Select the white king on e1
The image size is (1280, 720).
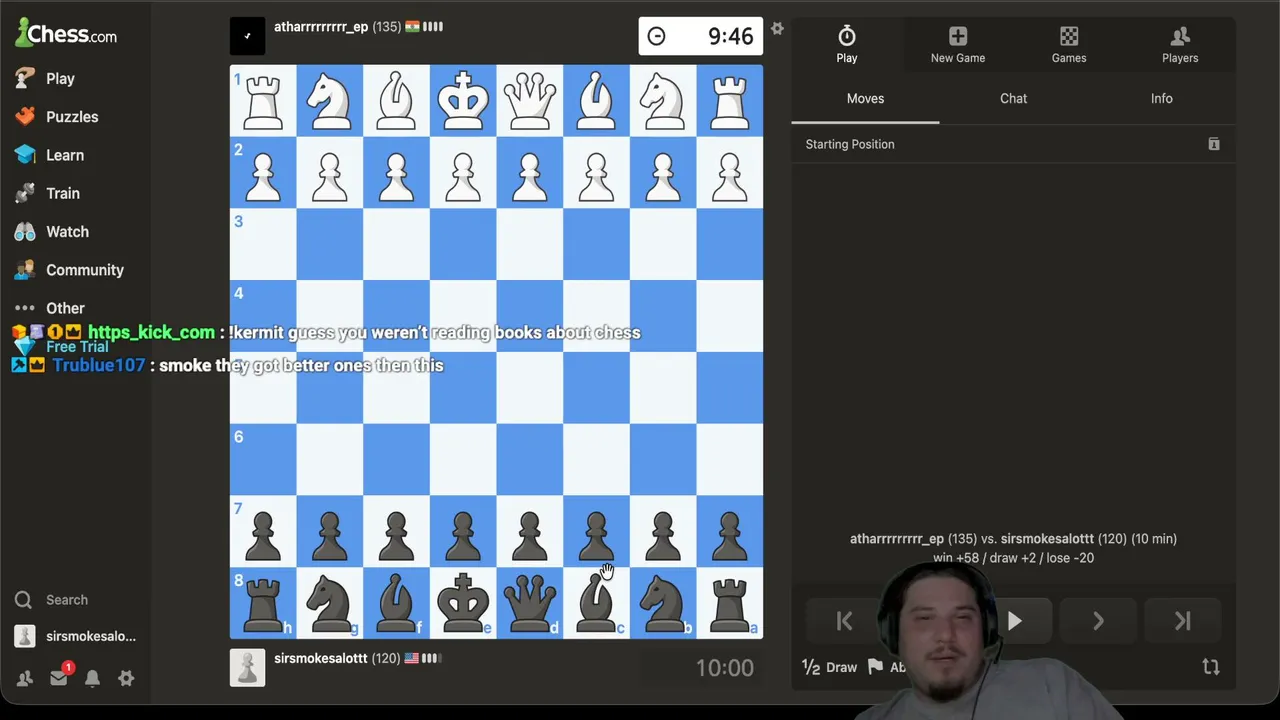point(463,101)
